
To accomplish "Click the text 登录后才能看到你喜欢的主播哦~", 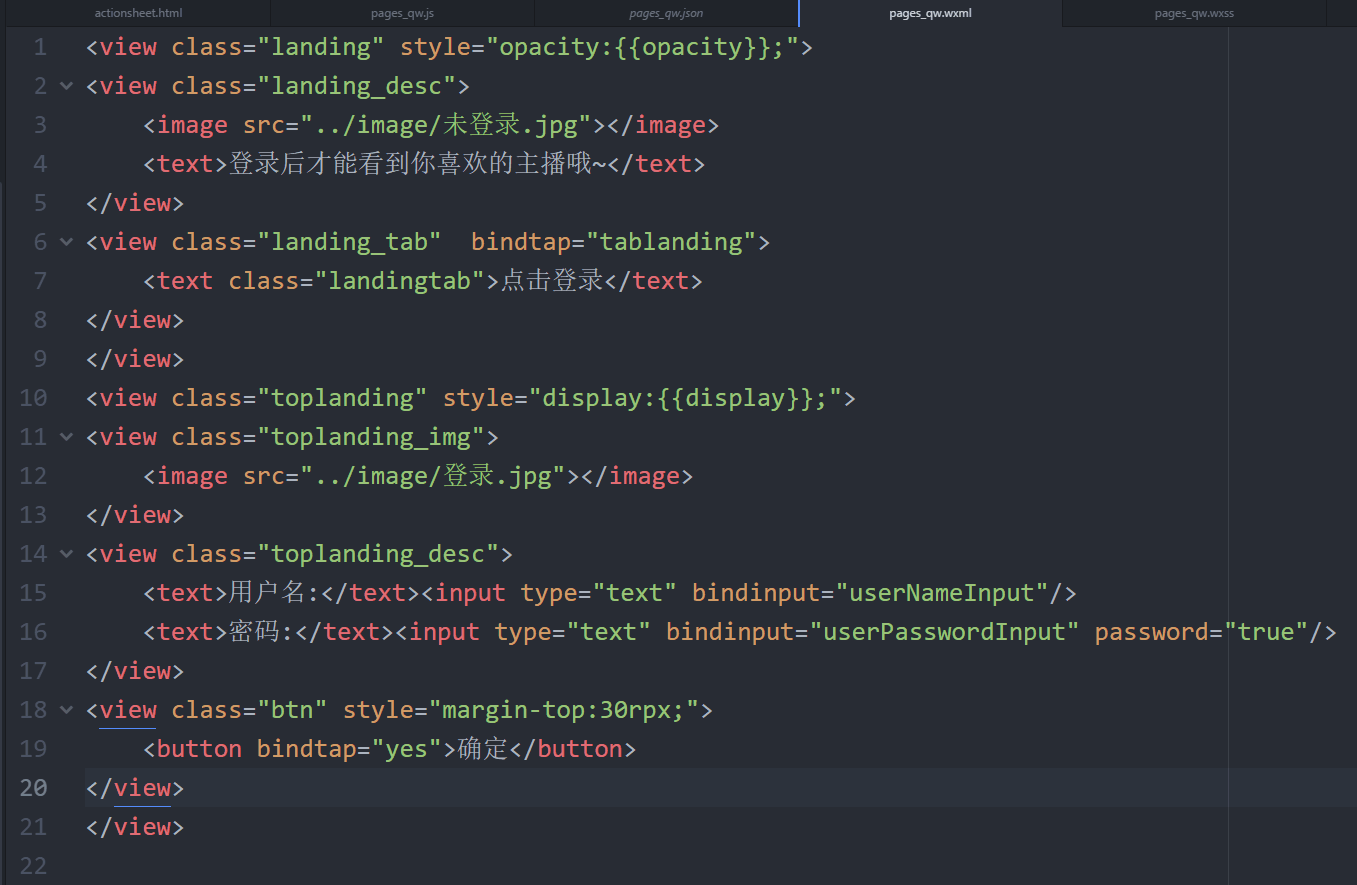I will point(418,164).
